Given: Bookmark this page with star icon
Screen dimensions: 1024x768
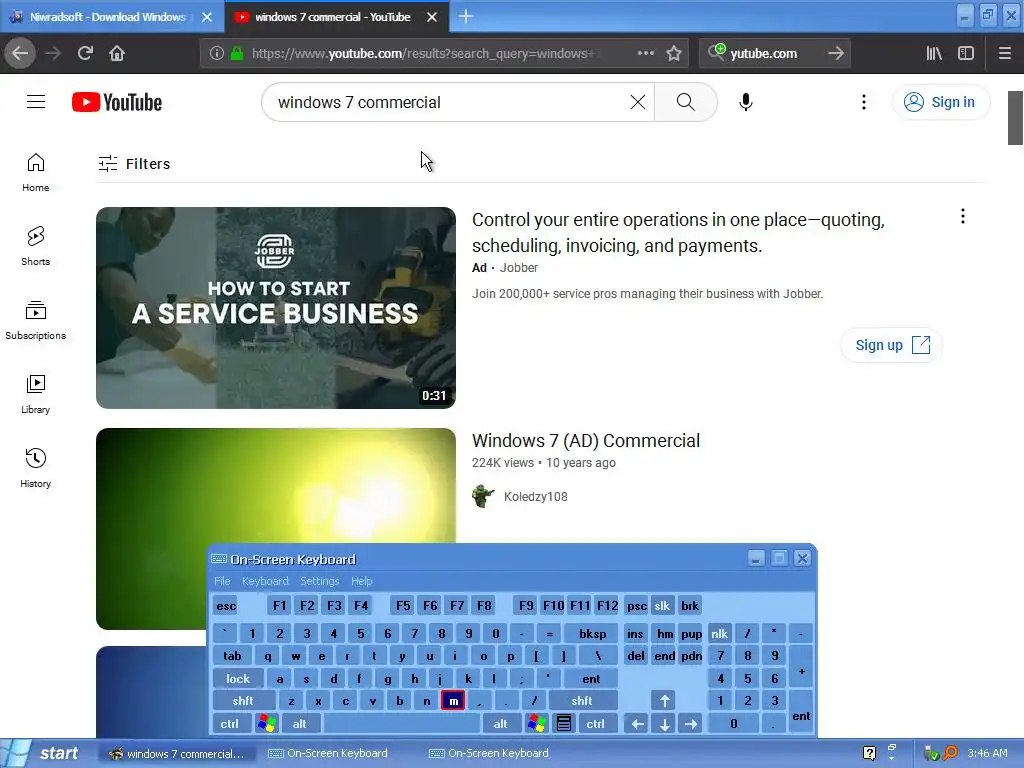Looking at the screenshot, I should pyautogui.click(x=674, y=53).
